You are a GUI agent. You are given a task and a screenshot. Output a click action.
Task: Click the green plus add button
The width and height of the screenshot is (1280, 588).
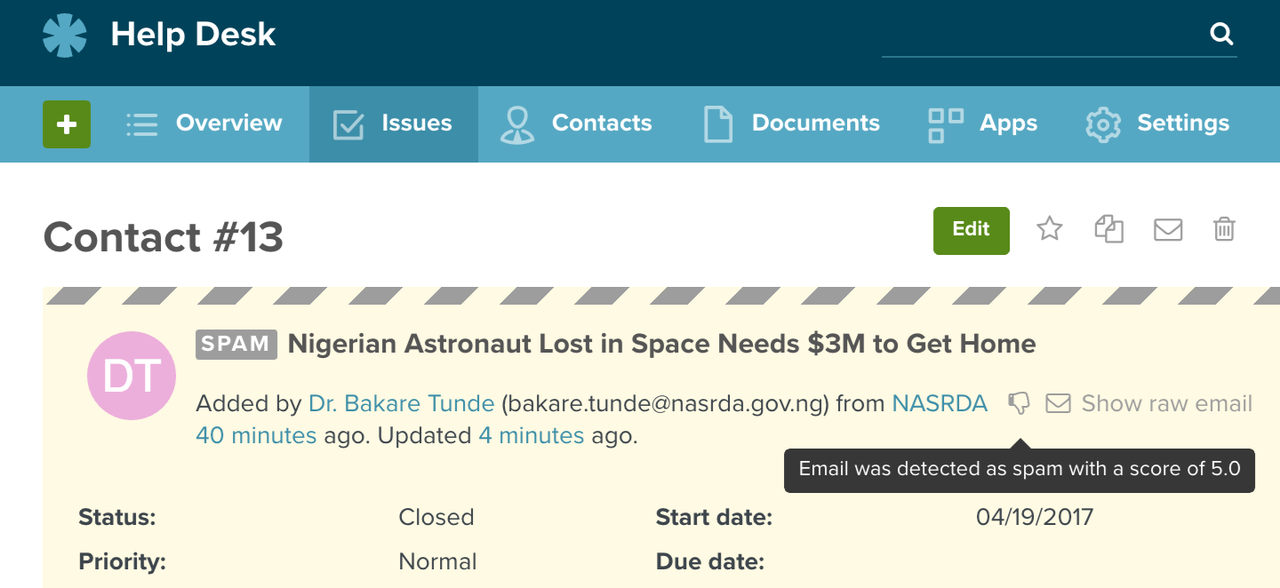67,124
